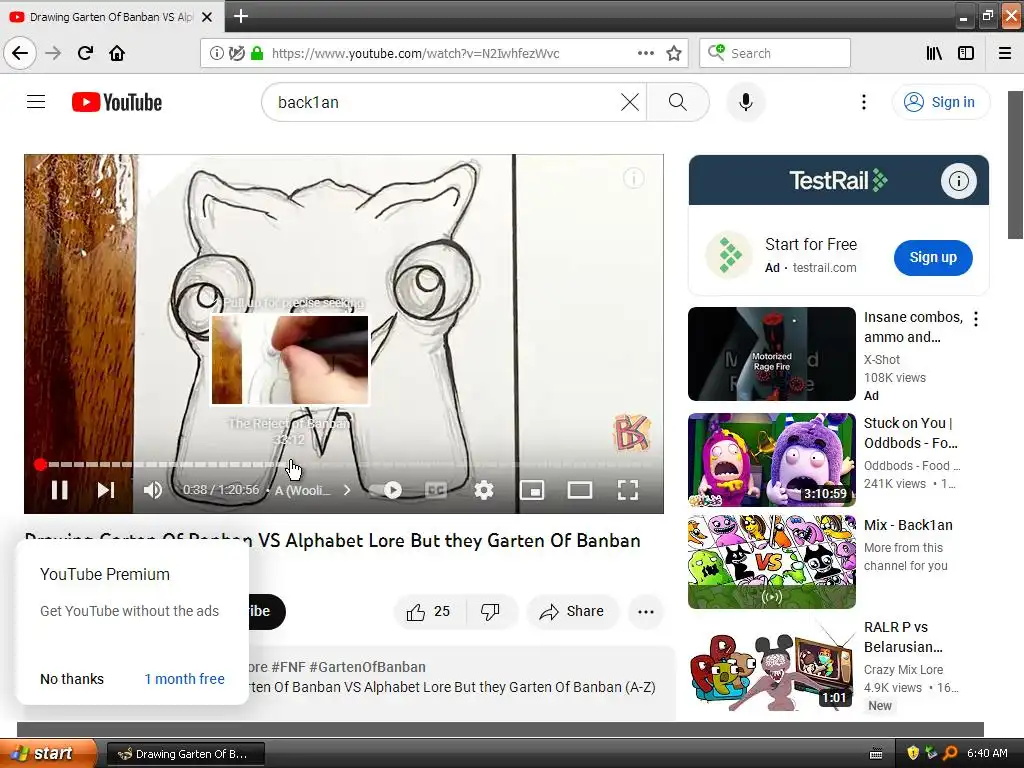Run YouTube search with magnifier button
Screen dimensions: 1024x768
point(678,102)
